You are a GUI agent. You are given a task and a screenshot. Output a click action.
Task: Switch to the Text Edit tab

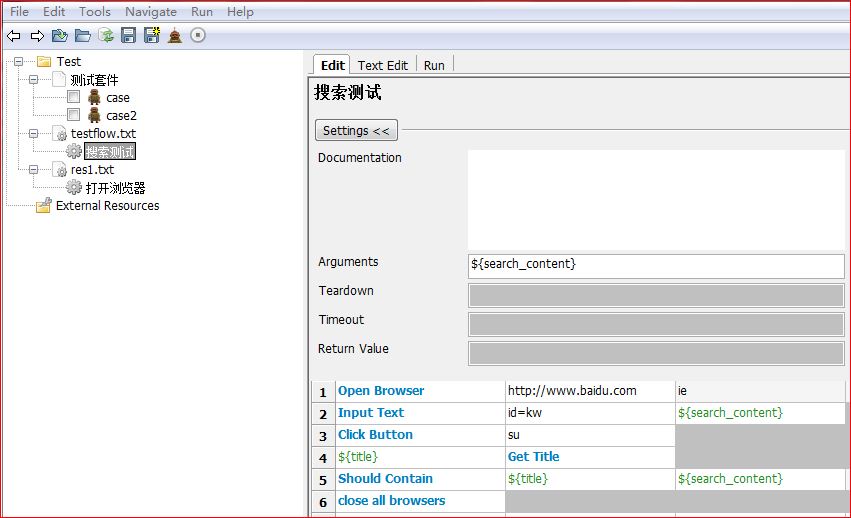pos(383,65)
